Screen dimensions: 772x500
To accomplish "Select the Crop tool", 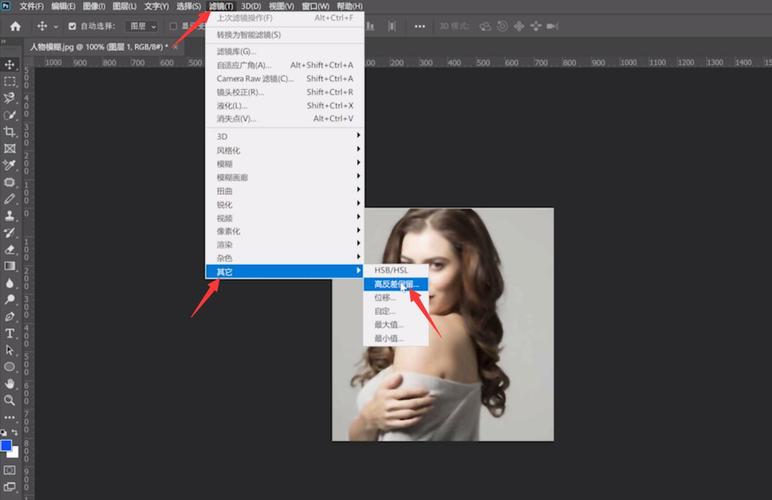I will click(x=10, y=131).
